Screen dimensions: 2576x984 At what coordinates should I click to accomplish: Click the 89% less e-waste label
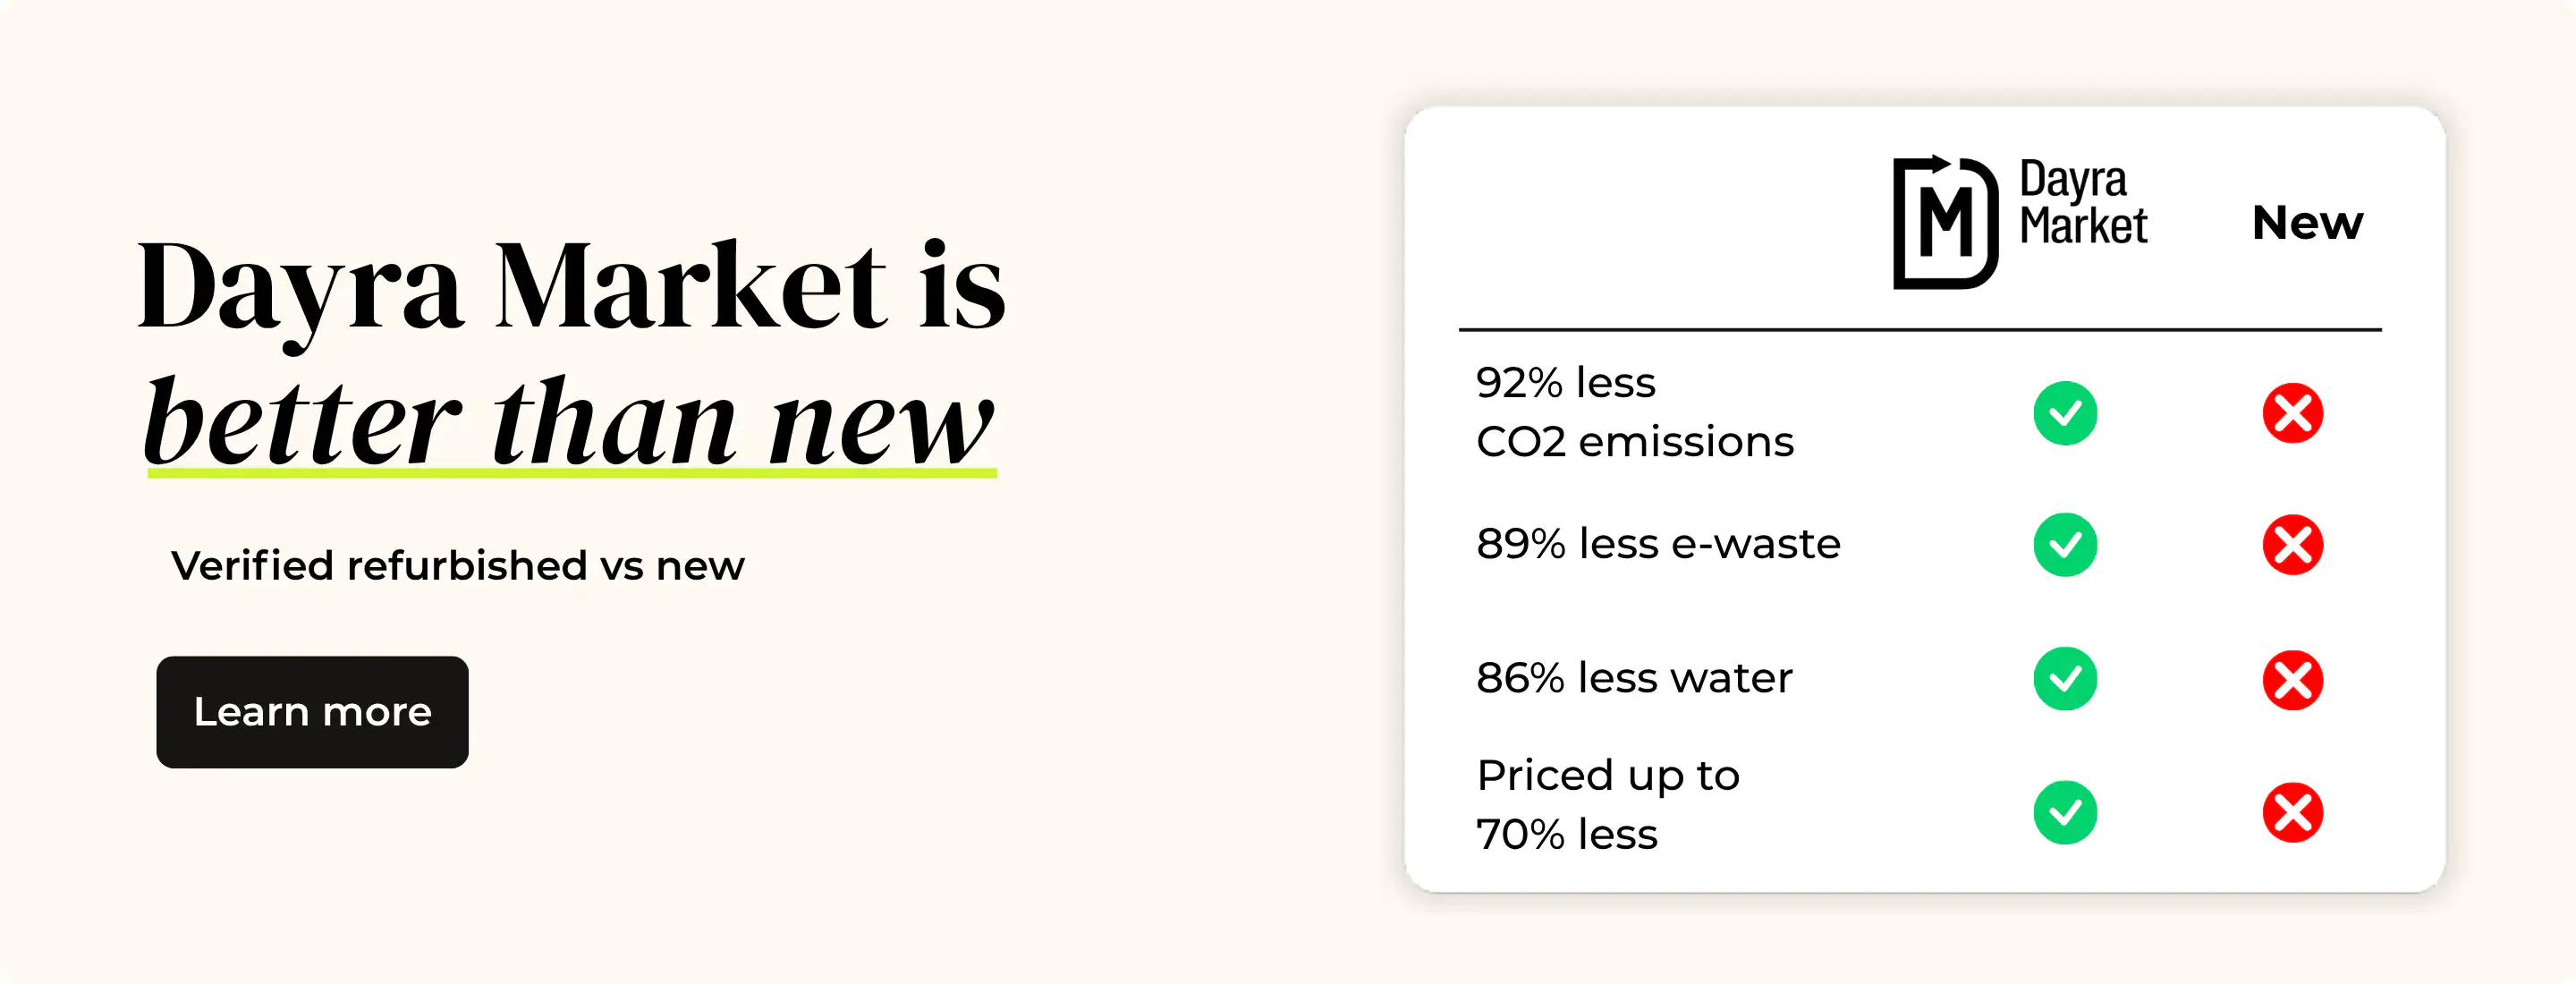pyautogui.click(x=1657, y=544)
